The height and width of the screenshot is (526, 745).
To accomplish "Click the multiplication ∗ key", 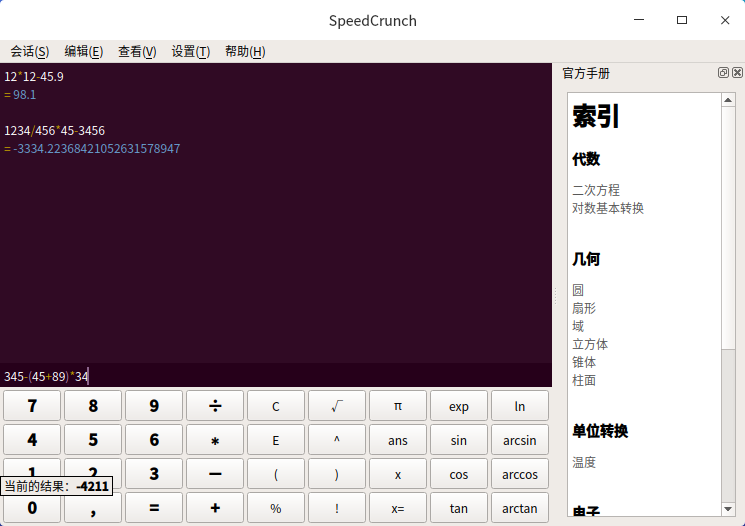I will coord(215,440).
